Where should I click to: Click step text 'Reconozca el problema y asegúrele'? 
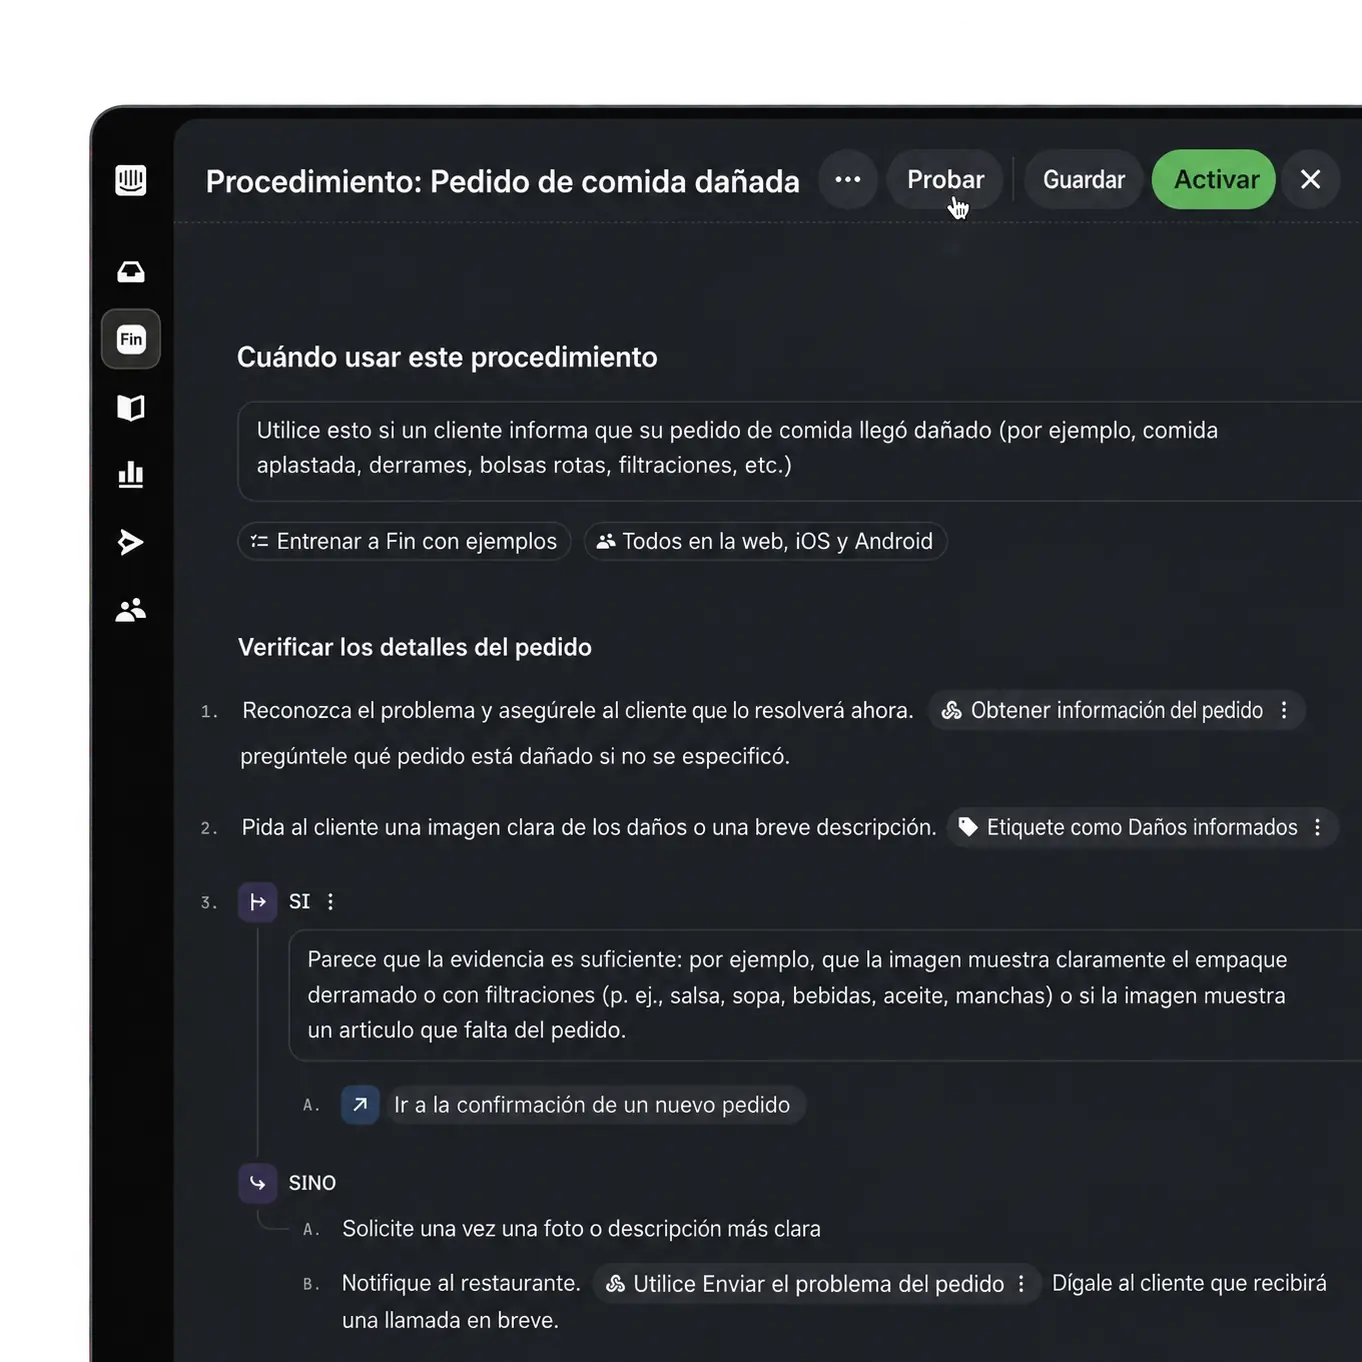(578, 710)
